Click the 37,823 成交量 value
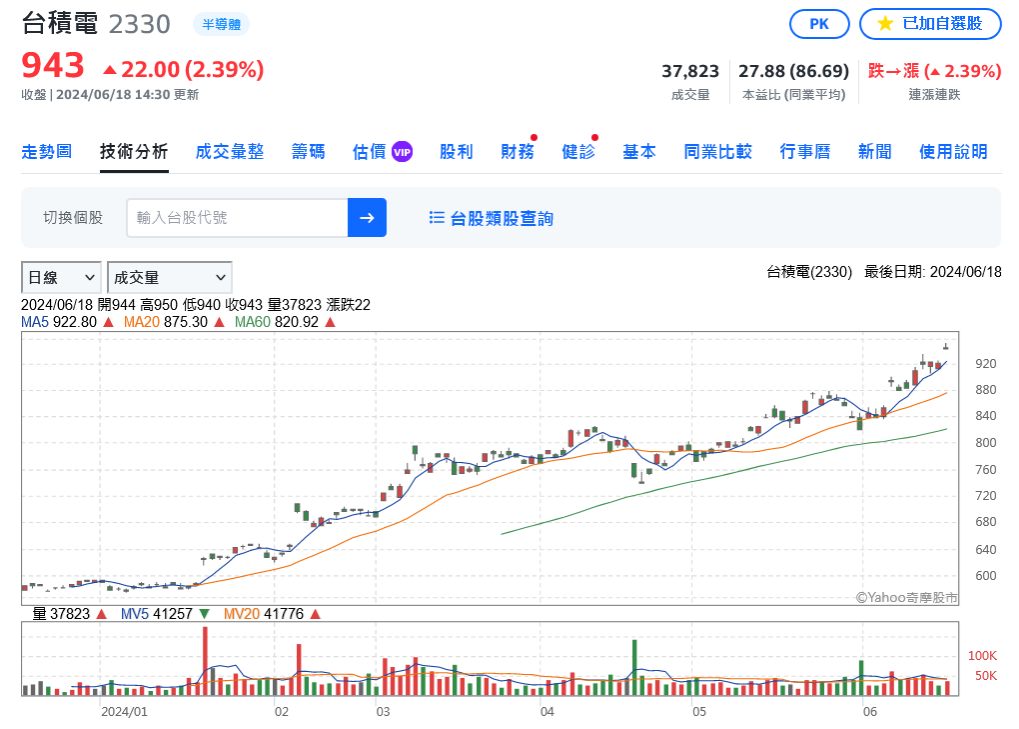Image resolution: width=1019 pixels, height=729 pixels. [x=690, y=71]
